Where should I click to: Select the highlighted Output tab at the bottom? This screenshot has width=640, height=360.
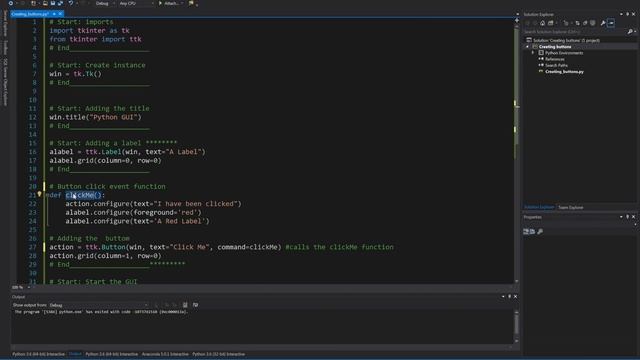pos(75,354)
